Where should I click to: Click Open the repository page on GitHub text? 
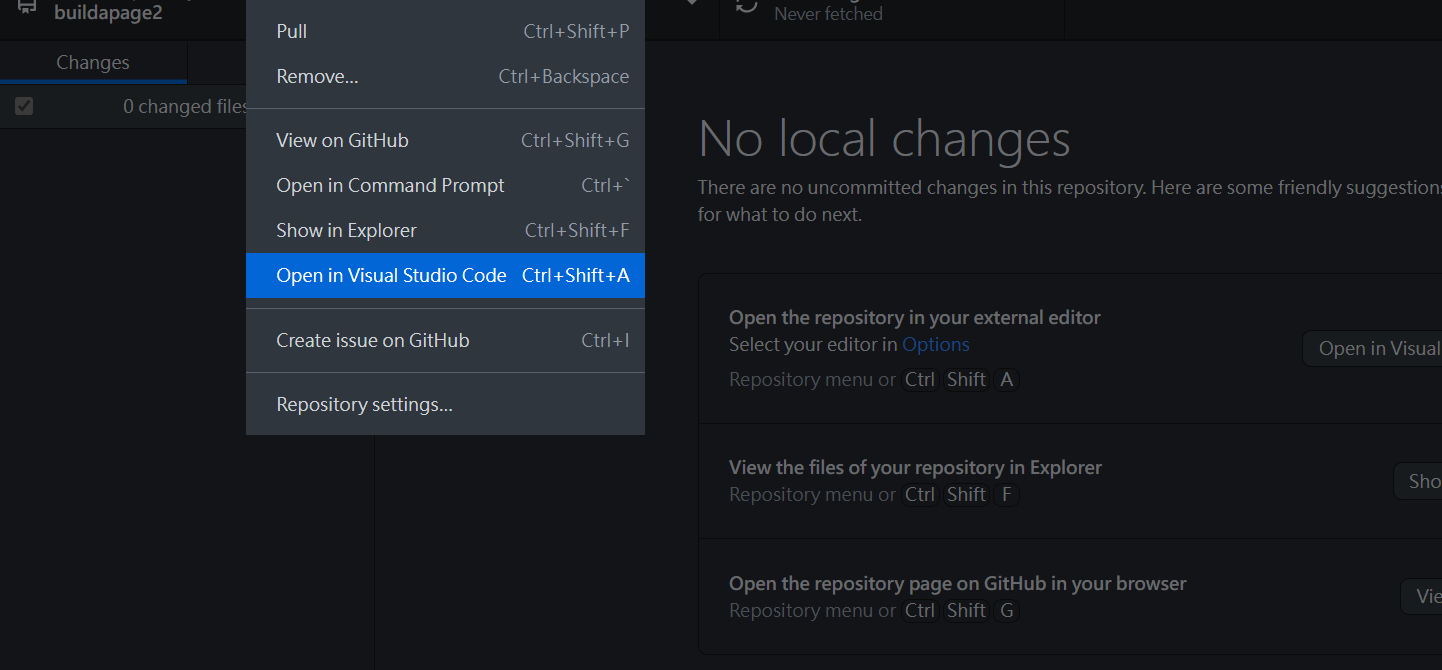958,583
